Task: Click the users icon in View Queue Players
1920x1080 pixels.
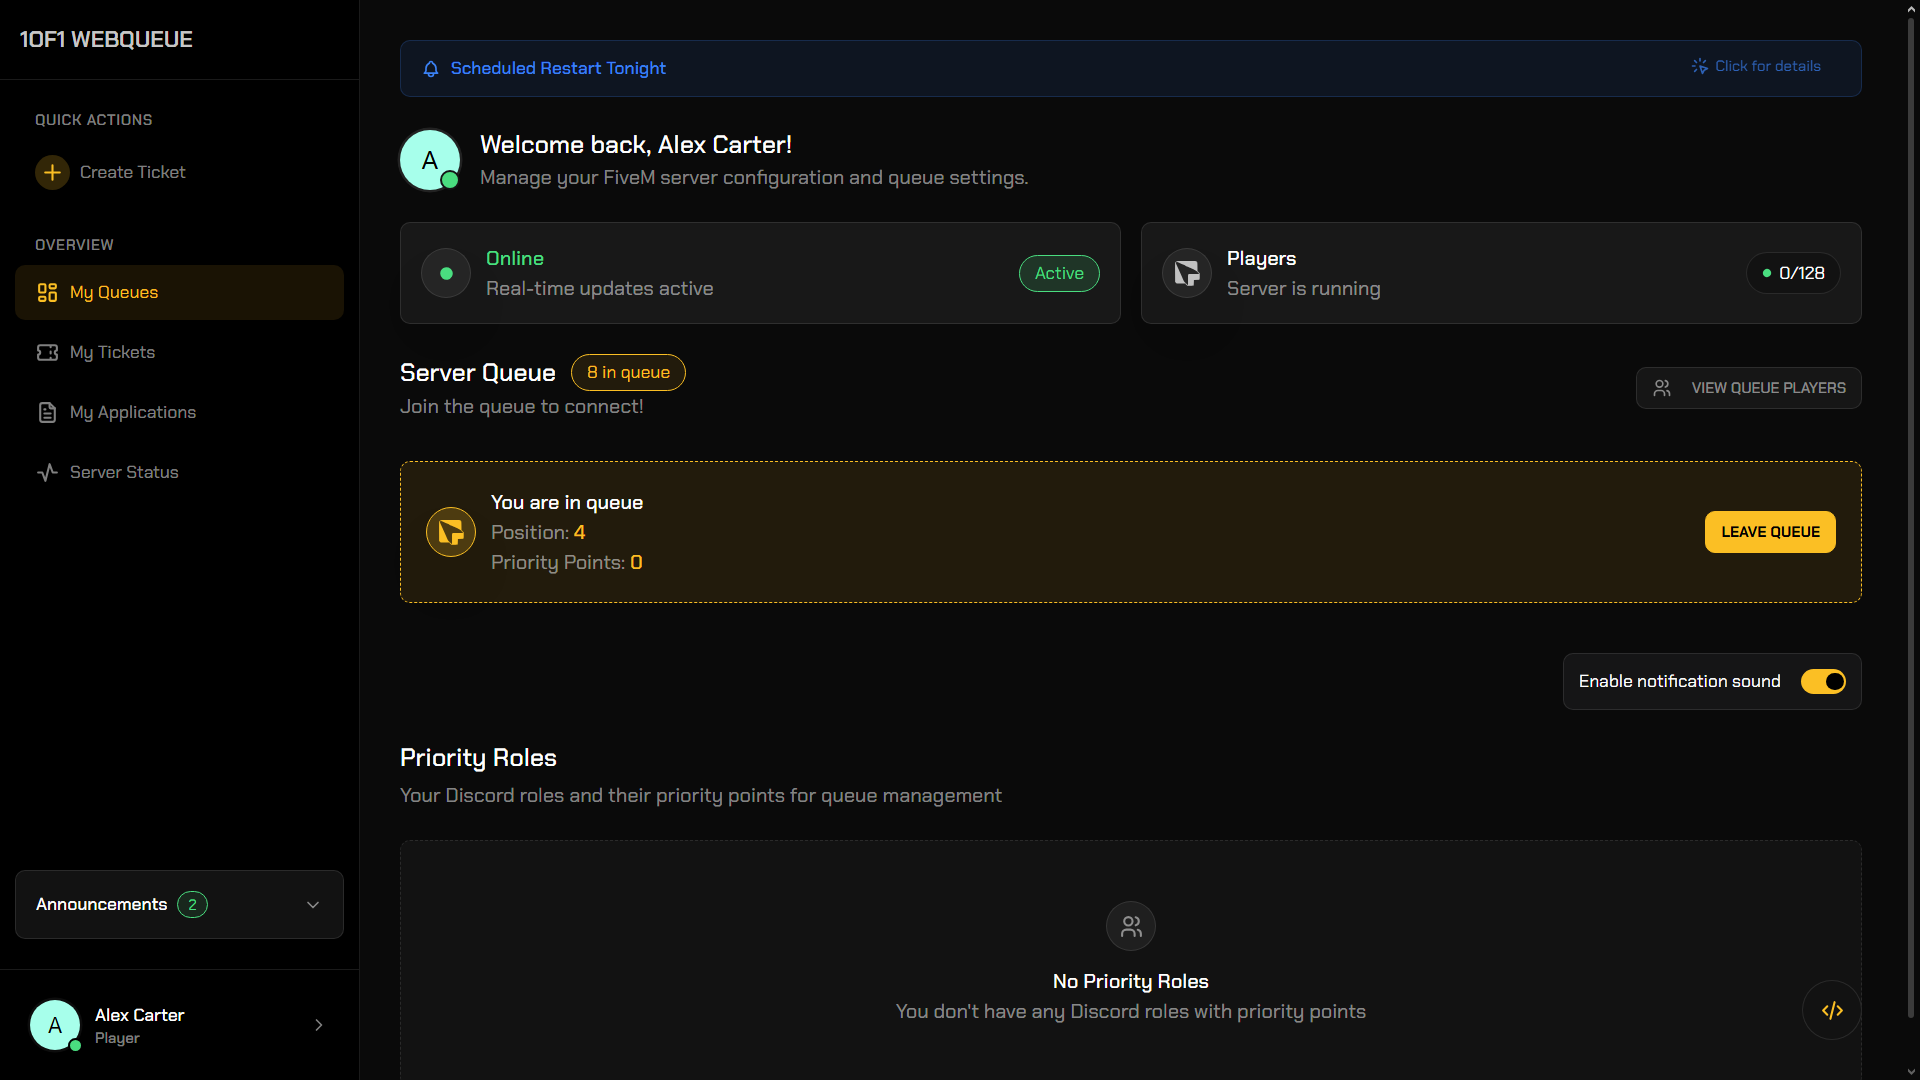Action: [1662, 388]
